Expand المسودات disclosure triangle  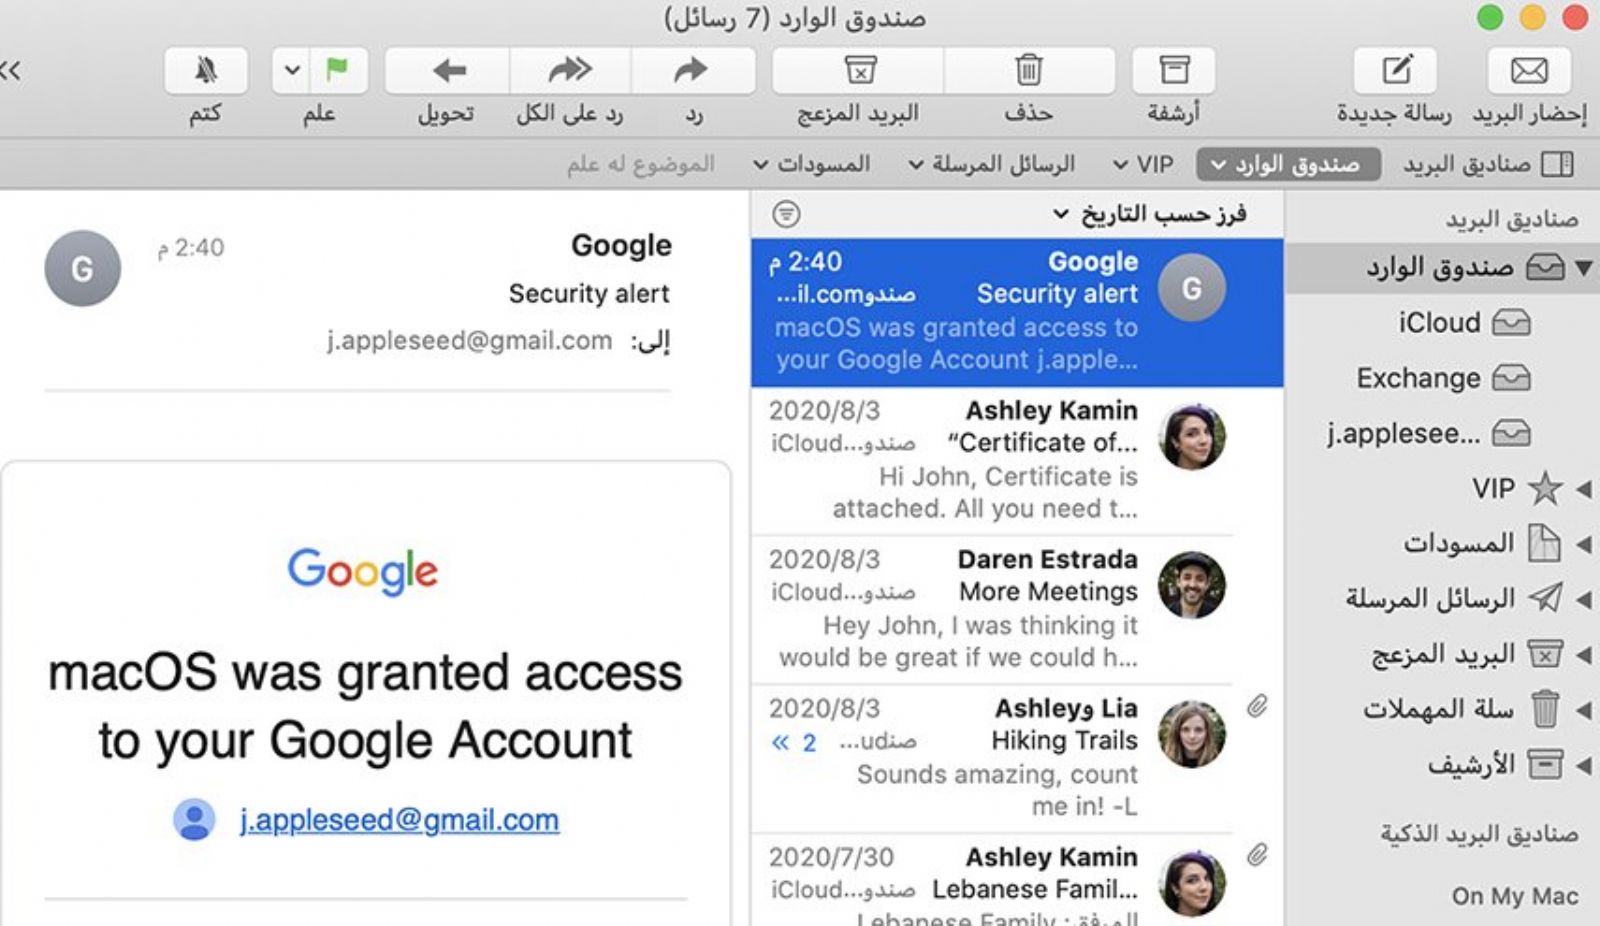pos(1584,545)
